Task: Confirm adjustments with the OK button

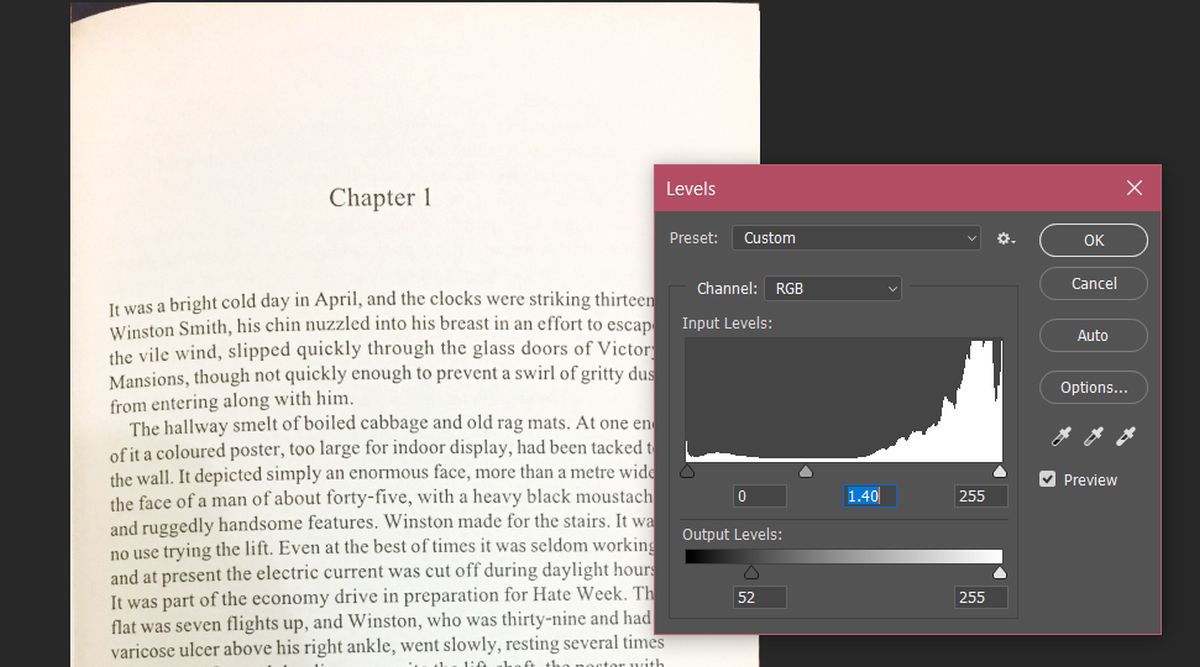Action: [1093, 240]
